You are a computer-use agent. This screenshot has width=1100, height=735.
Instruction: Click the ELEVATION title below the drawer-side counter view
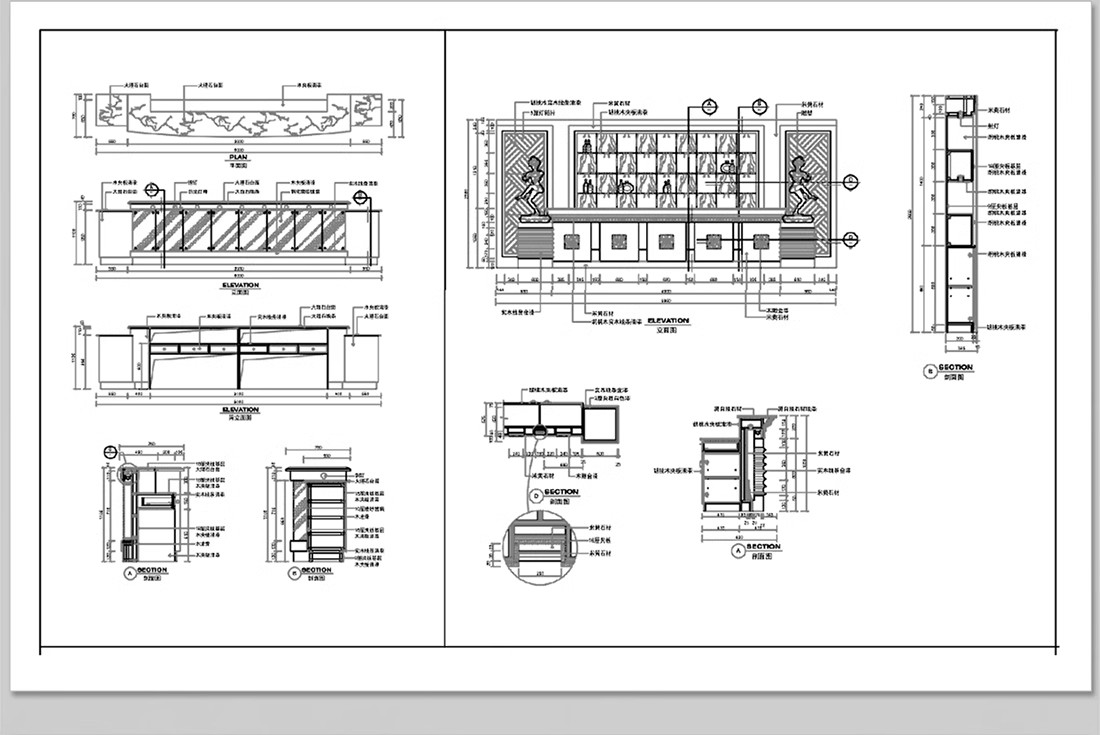[x=238, y=409]
